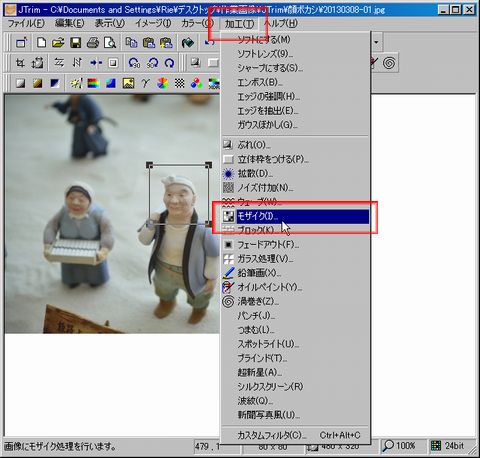Click the blue inward arrows margin icon
Viewport: 480px width, 458px height.
(96, 63)
